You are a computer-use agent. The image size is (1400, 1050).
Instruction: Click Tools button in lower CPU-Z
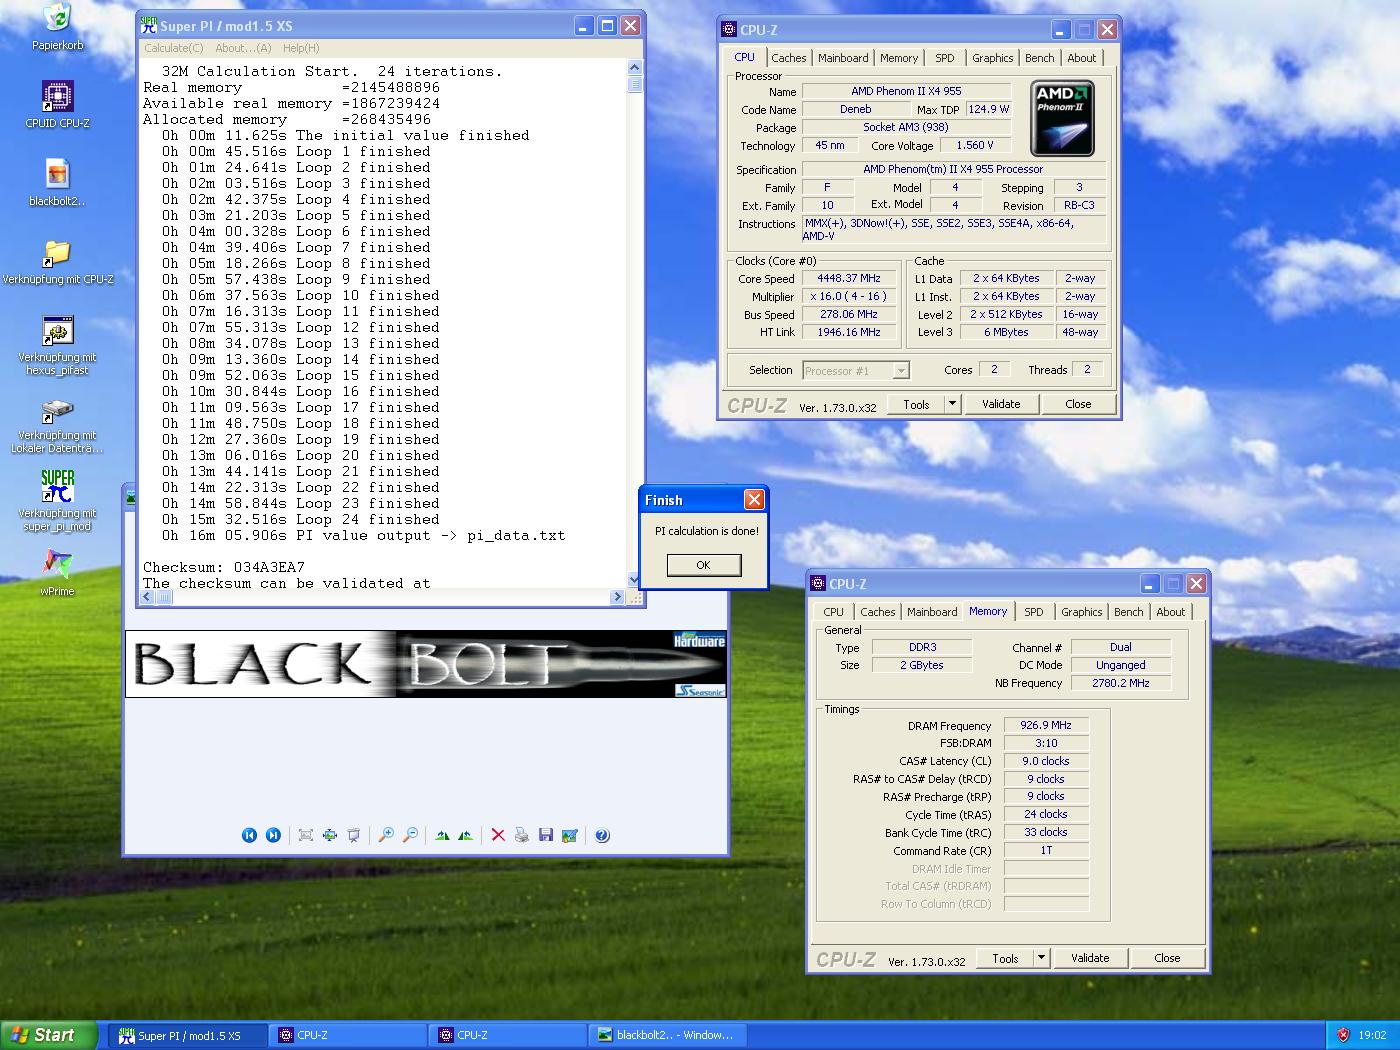coord(1005,958)
